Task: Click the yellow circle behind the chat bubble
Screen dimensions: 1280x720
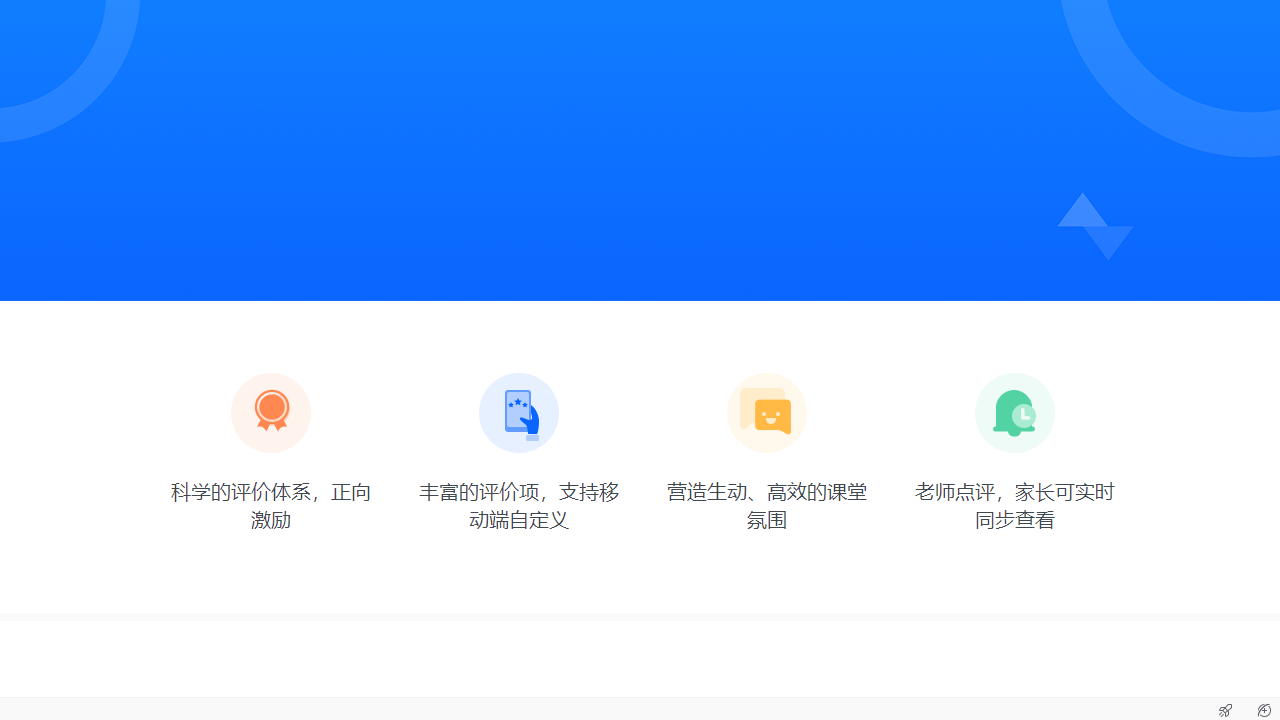Action: coord(767,412)
